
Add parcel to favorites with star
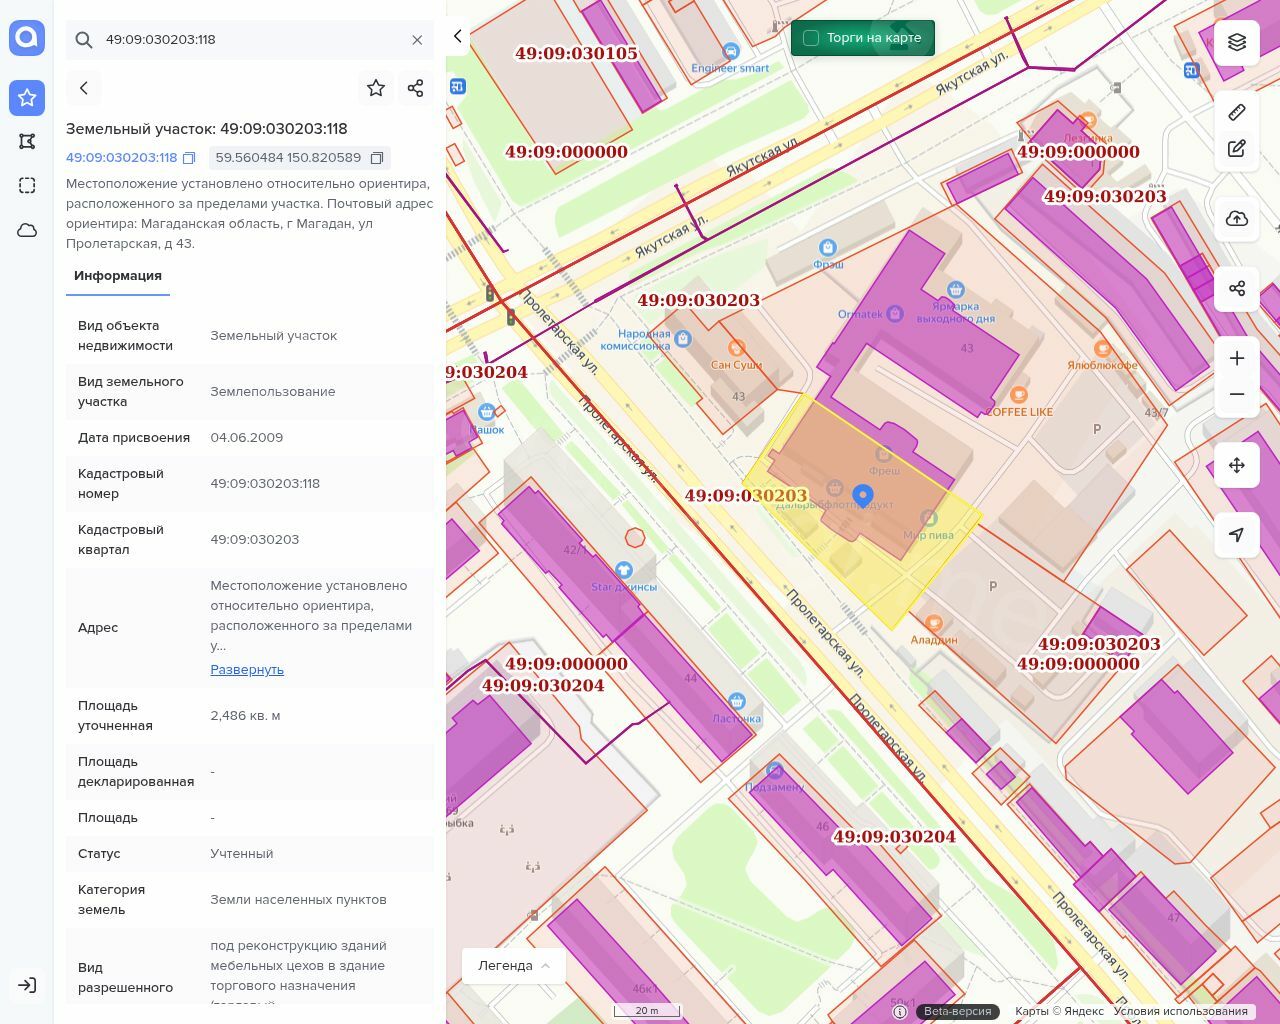[376, 88]
